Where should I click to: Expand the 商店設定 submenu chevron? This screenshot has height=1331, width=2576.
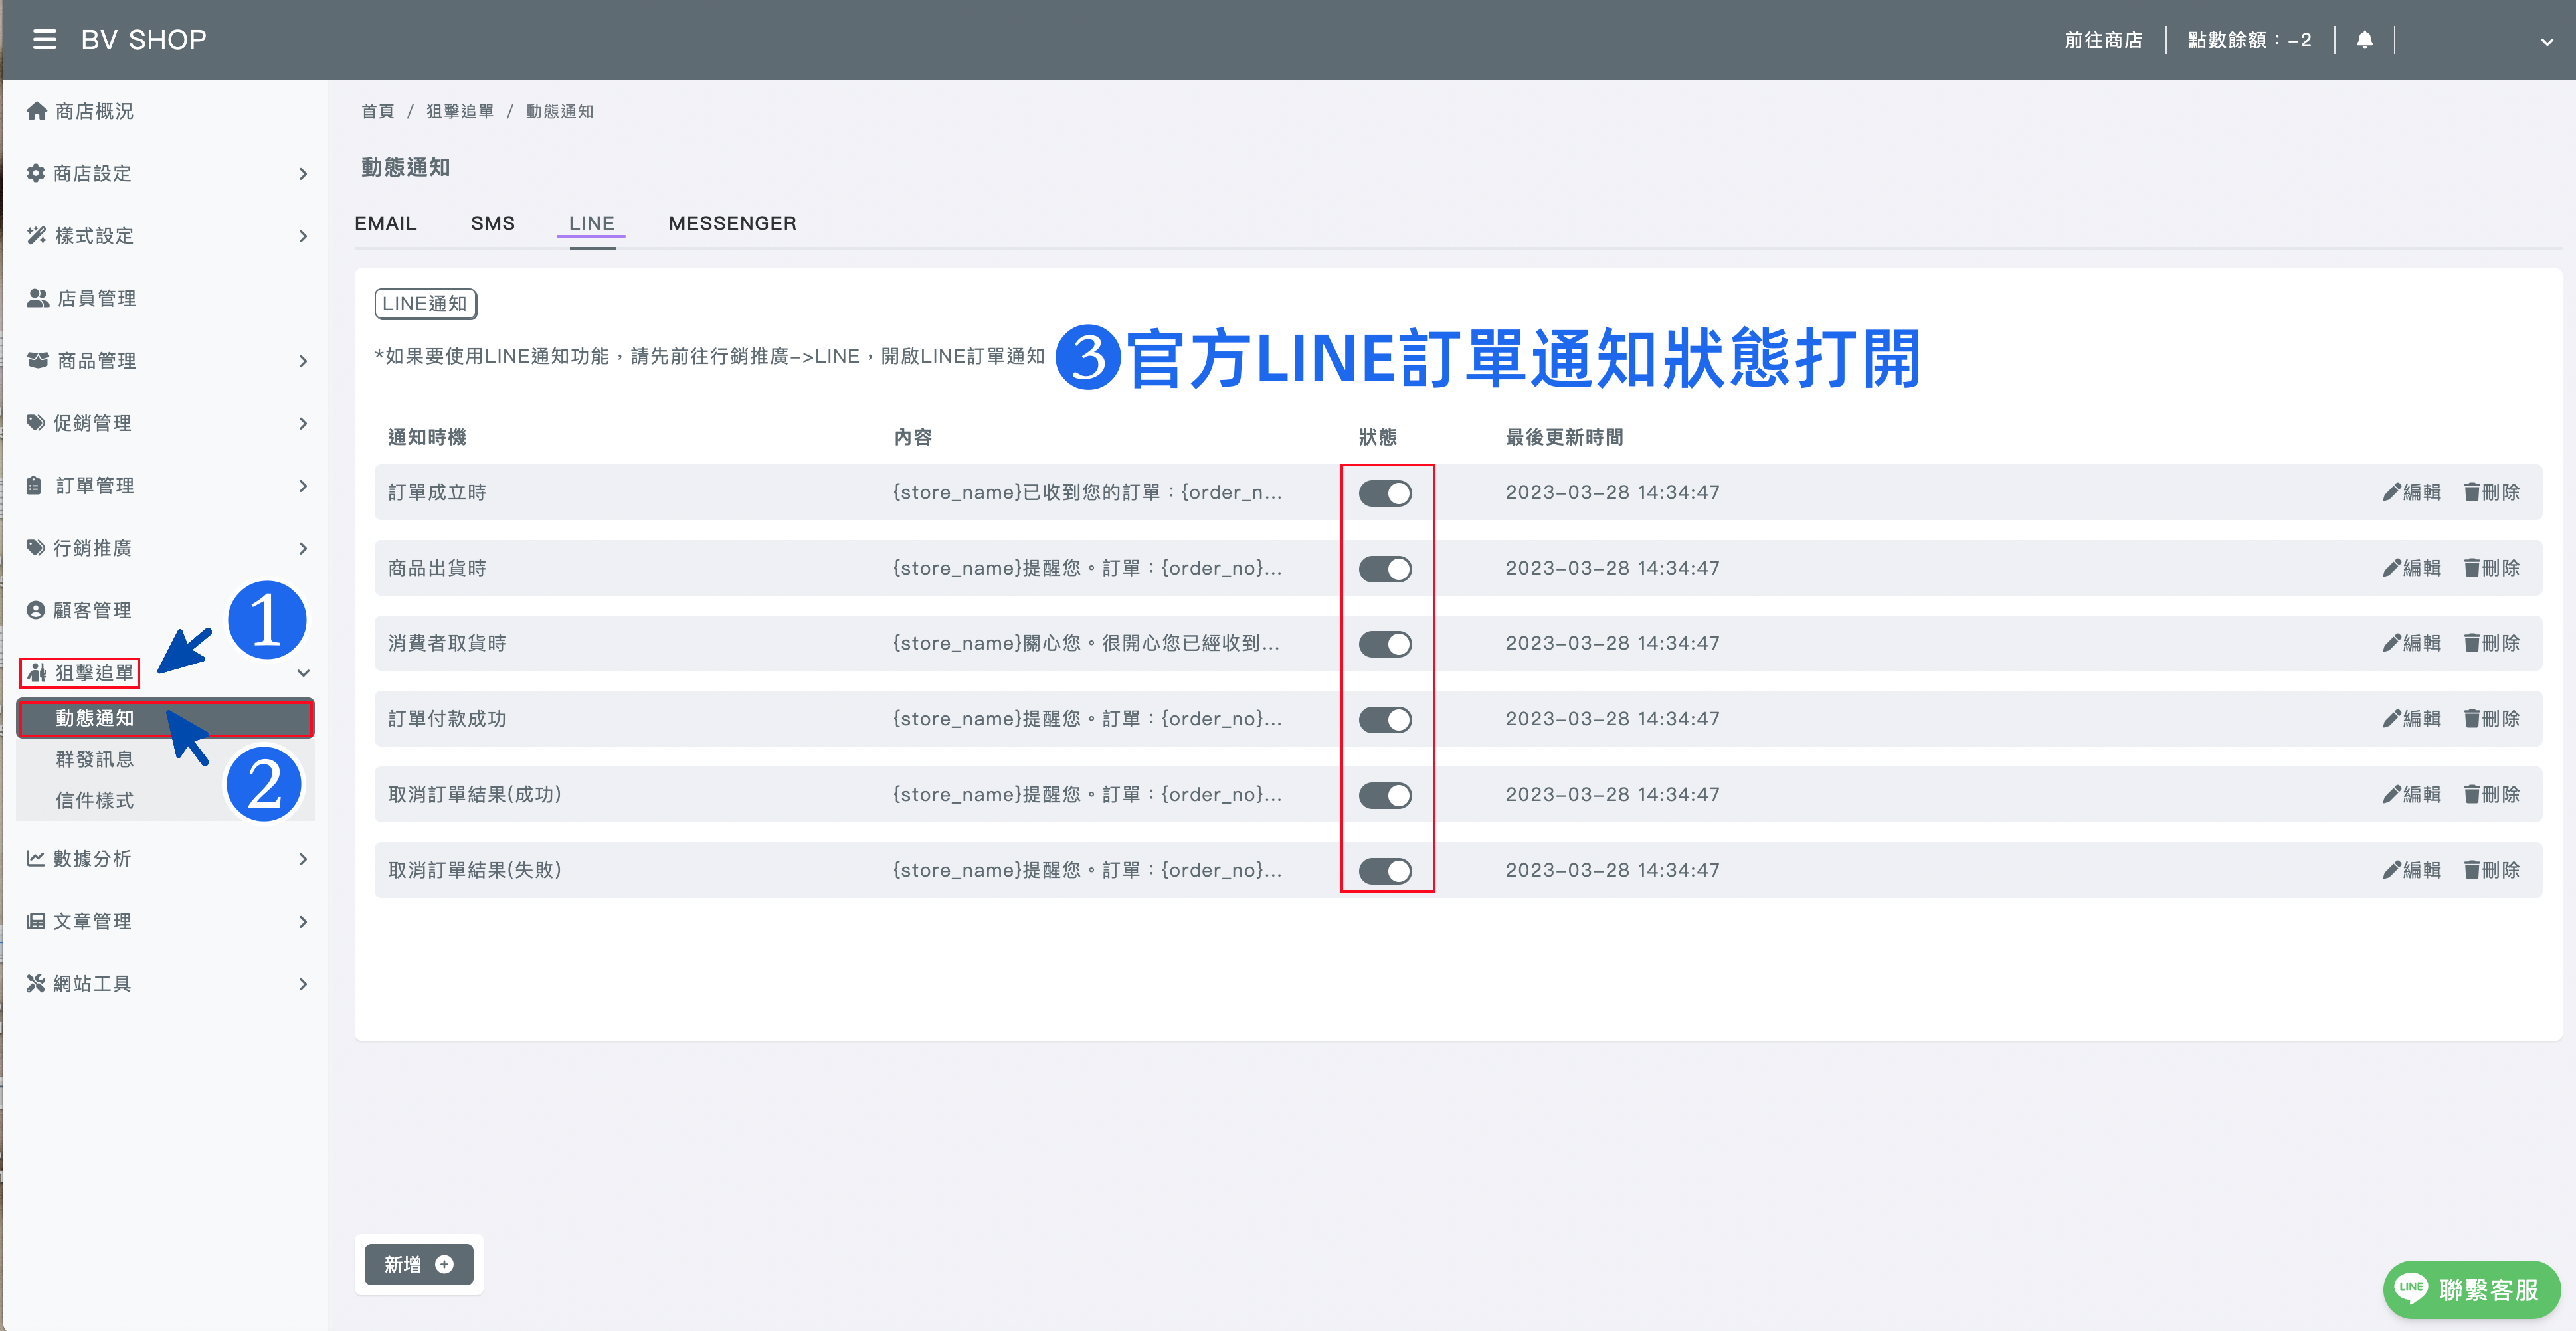[x=303, y=174]
